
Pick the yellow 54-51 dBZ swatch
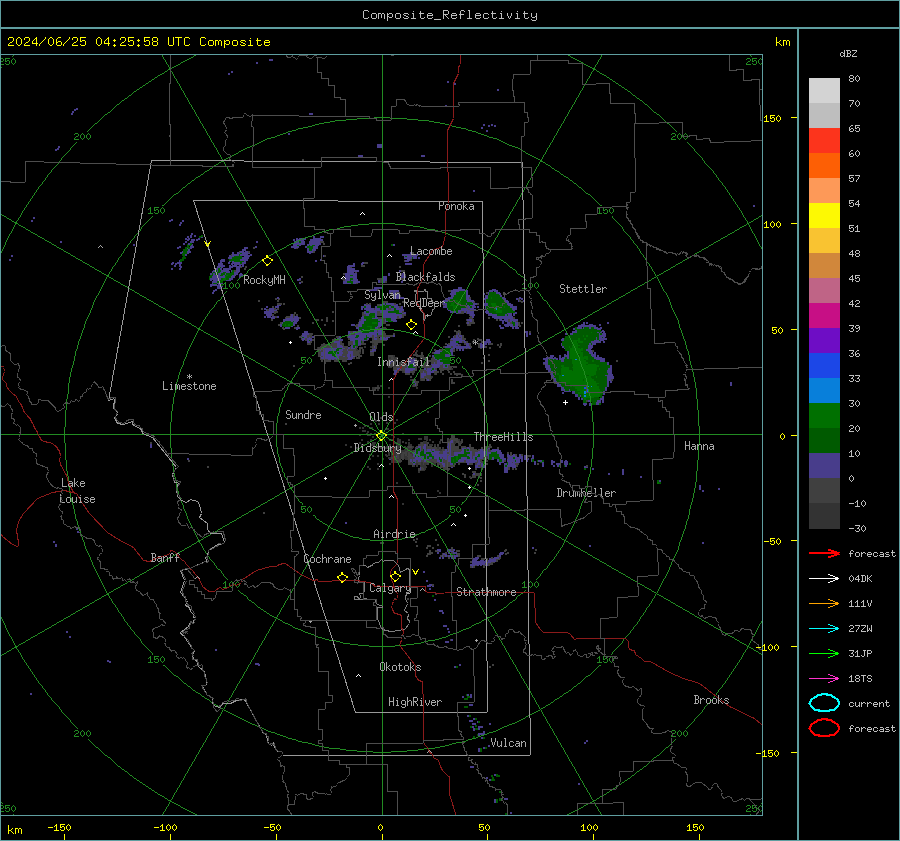click(824, 215)
